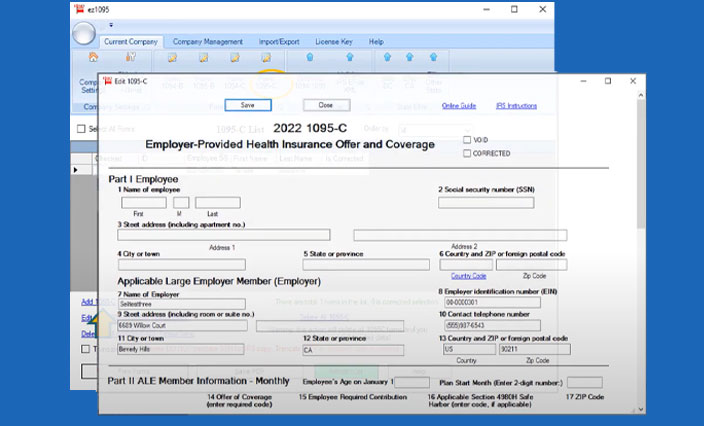Viewport: 704px width, 426px height.
Task: Click the Other State e-file arrow icon
Action: [433, 57]
